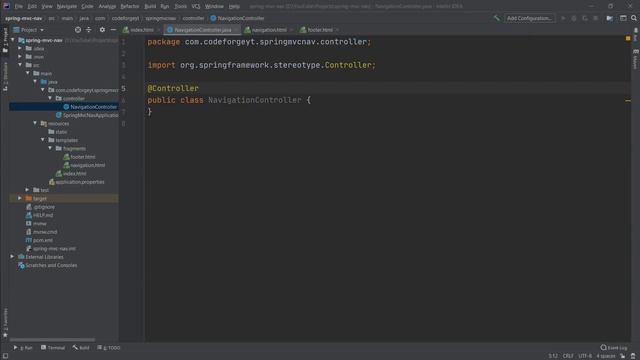This screenshot has height=360, width=640.
Task: Toggle the Structure side tool window
Action: pos(5,77)
